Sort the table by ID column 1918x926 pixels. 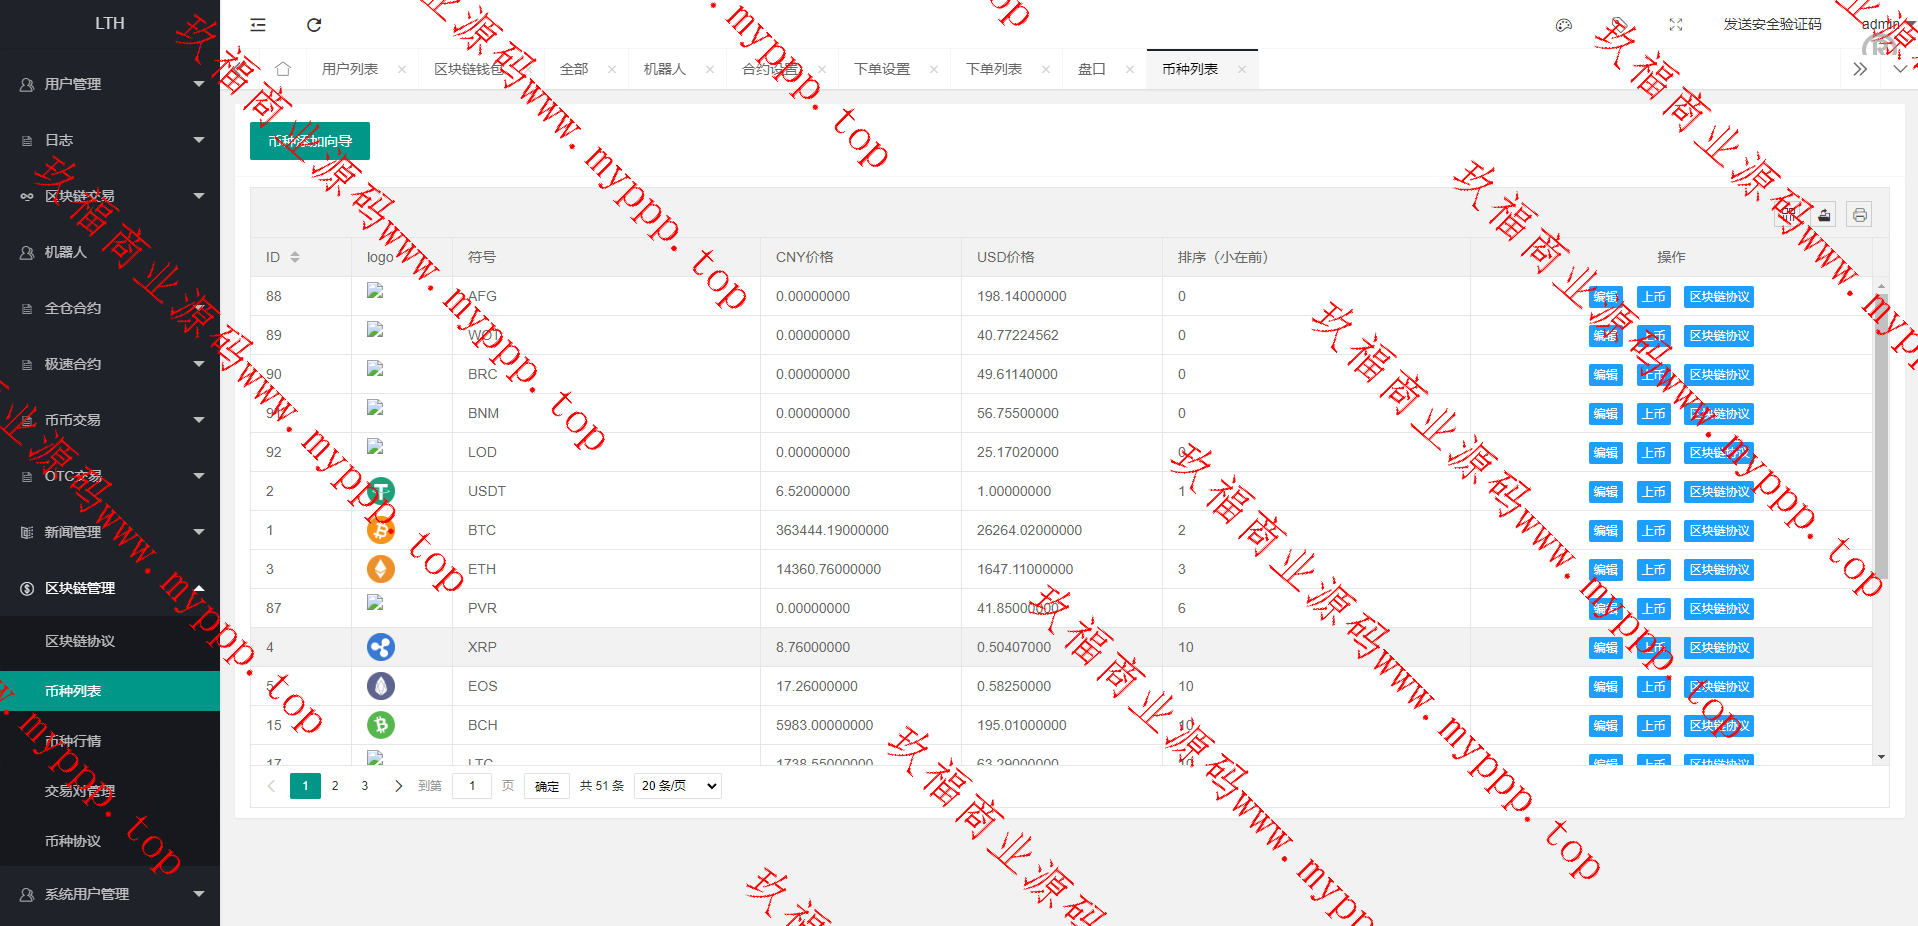point(295,257)
